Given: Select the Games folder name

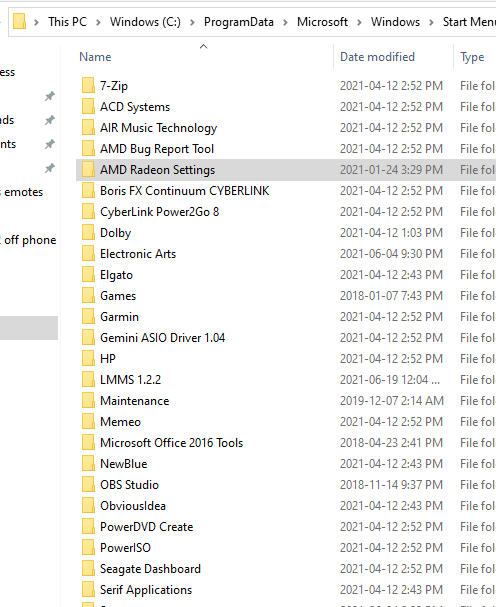Looking at the screenshot, I should 118,295.
